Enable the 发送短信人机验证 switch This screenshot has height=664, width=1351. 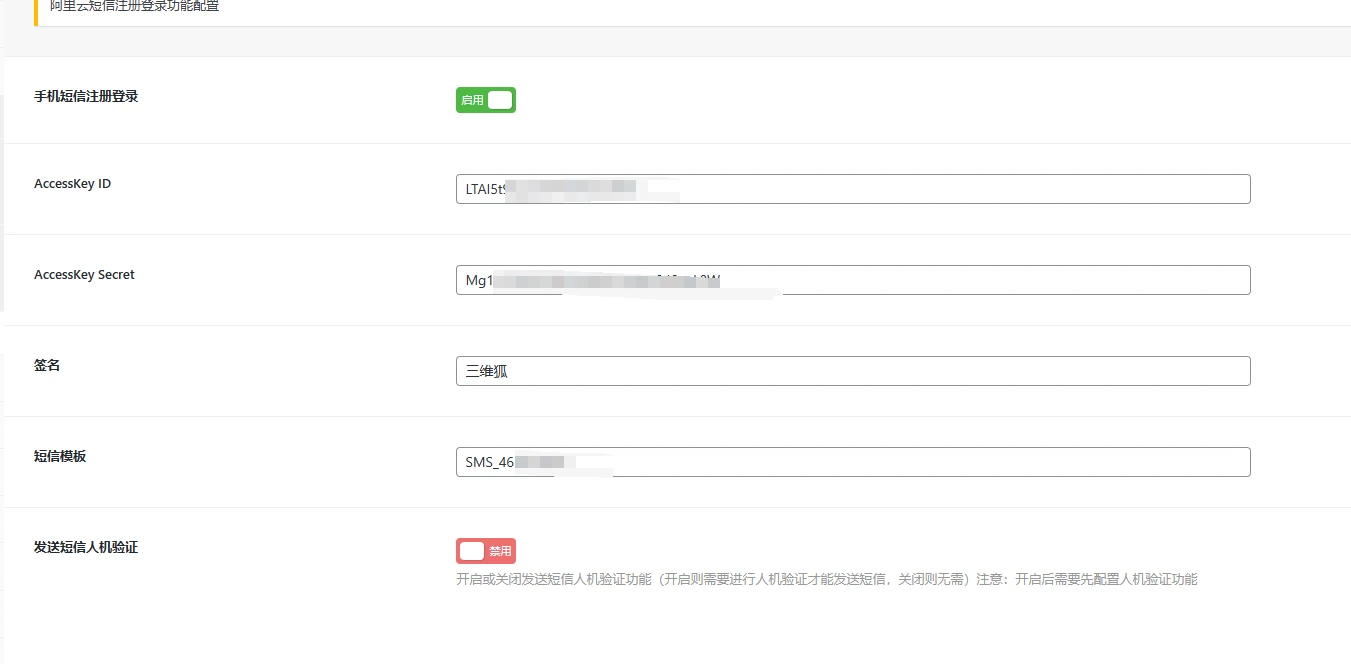click(485, 551)
